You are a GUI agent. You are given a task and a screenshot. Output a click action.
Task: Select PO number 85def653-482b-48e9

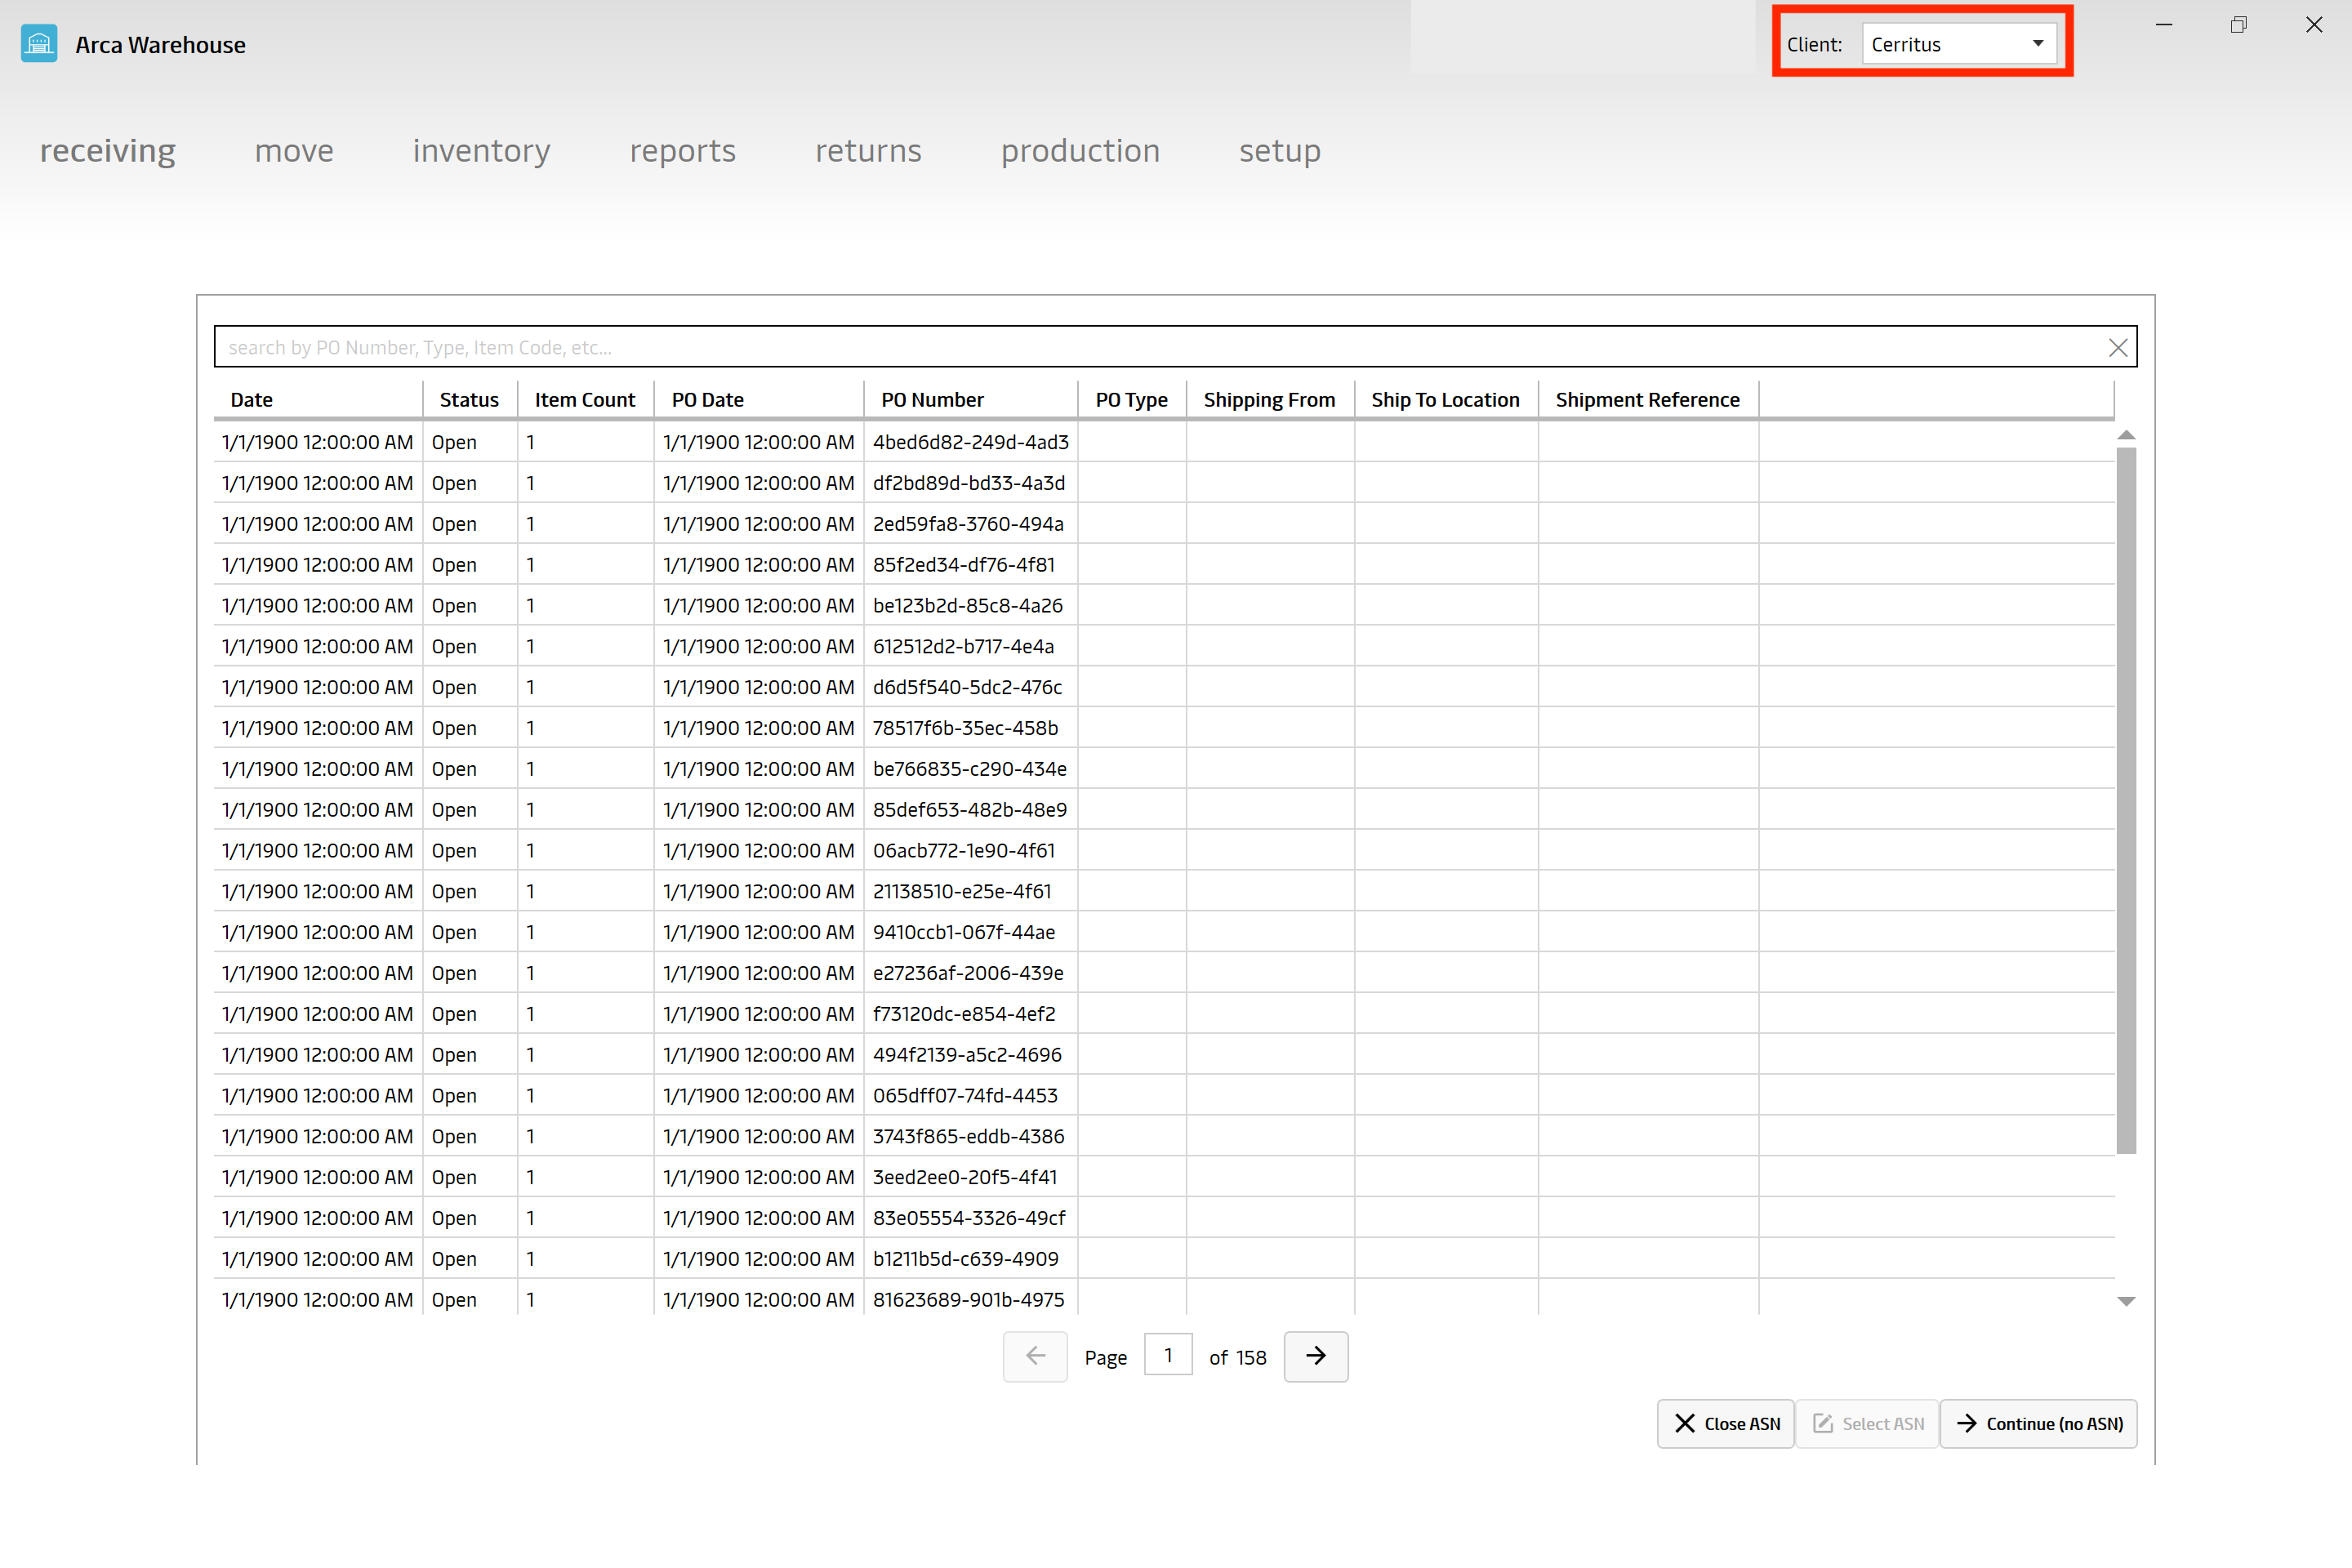coord(969,809)
